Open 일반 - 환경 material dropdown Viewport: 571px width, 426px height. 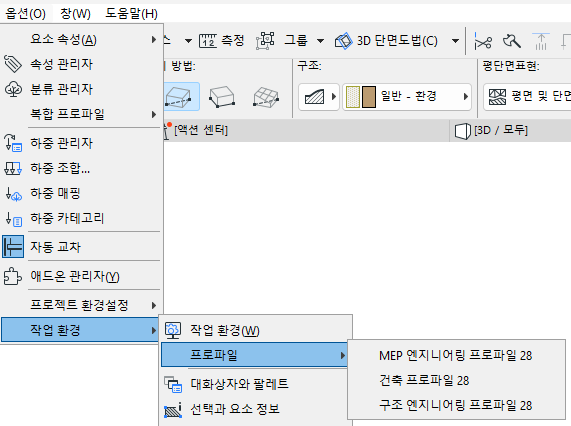tap(407, 97)
